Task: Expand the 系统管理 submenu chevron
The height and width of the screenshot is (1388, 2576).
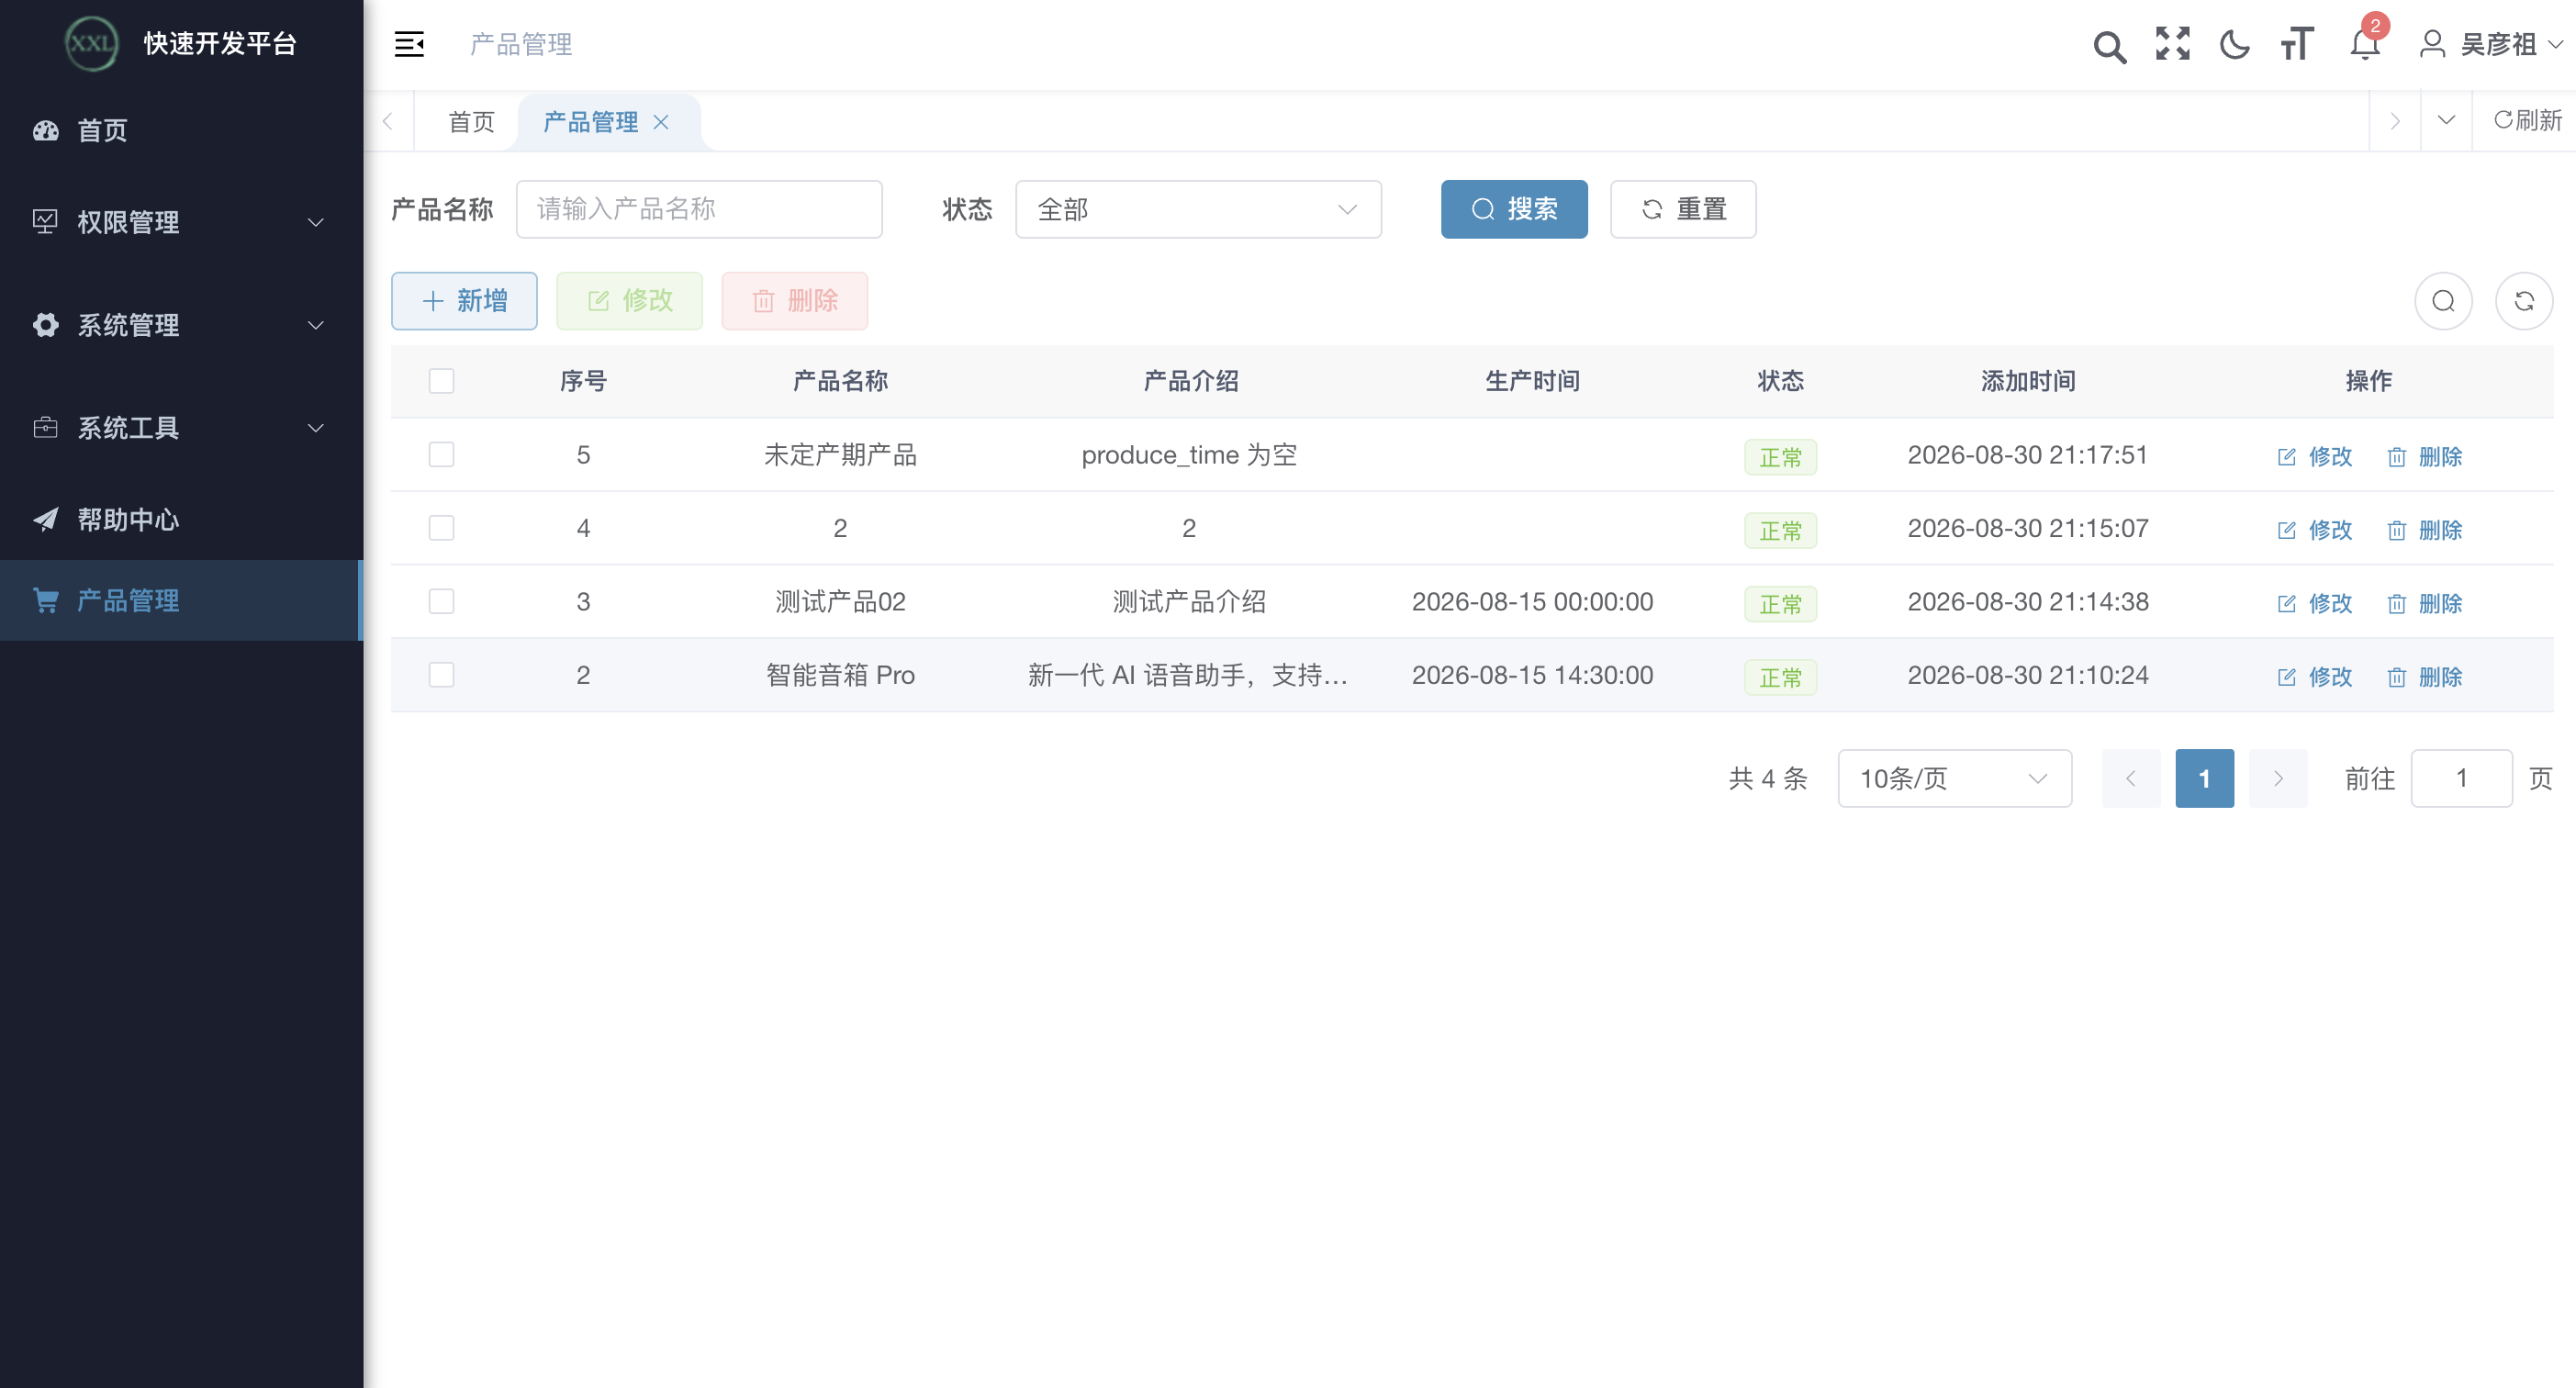Action: 316,325
